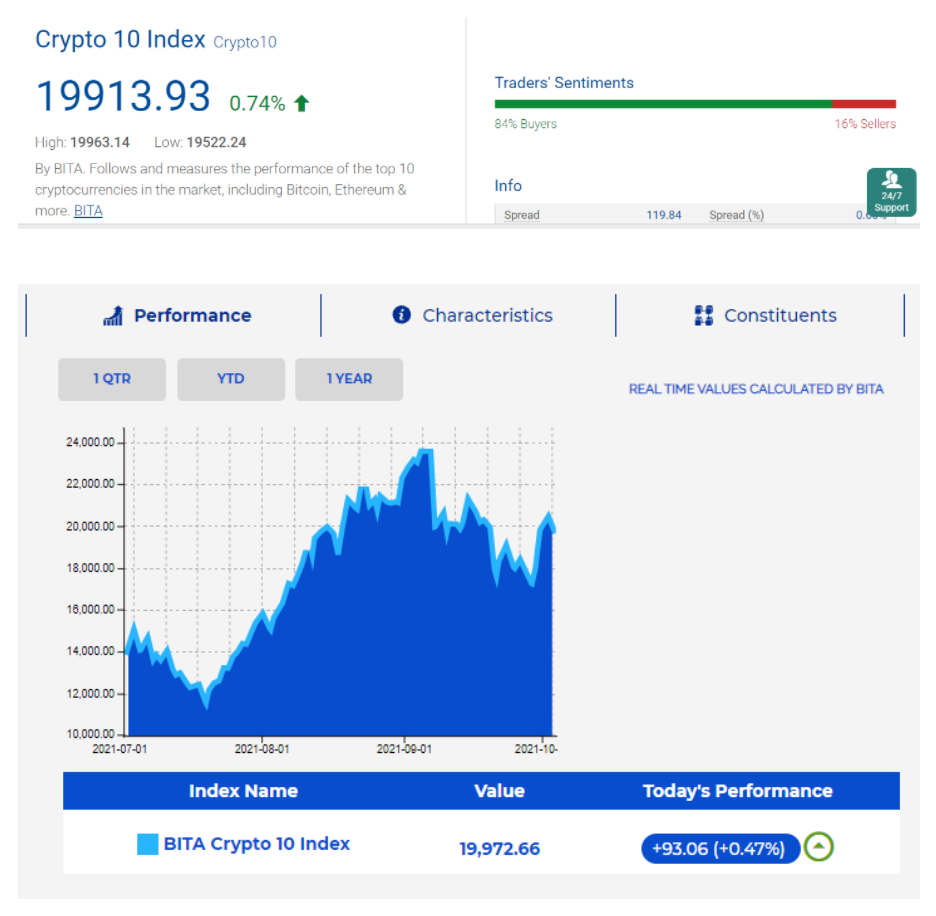Click the +93.06 (+0.47%) performance badge
The image size is (936, 916).
coord(719,849)
